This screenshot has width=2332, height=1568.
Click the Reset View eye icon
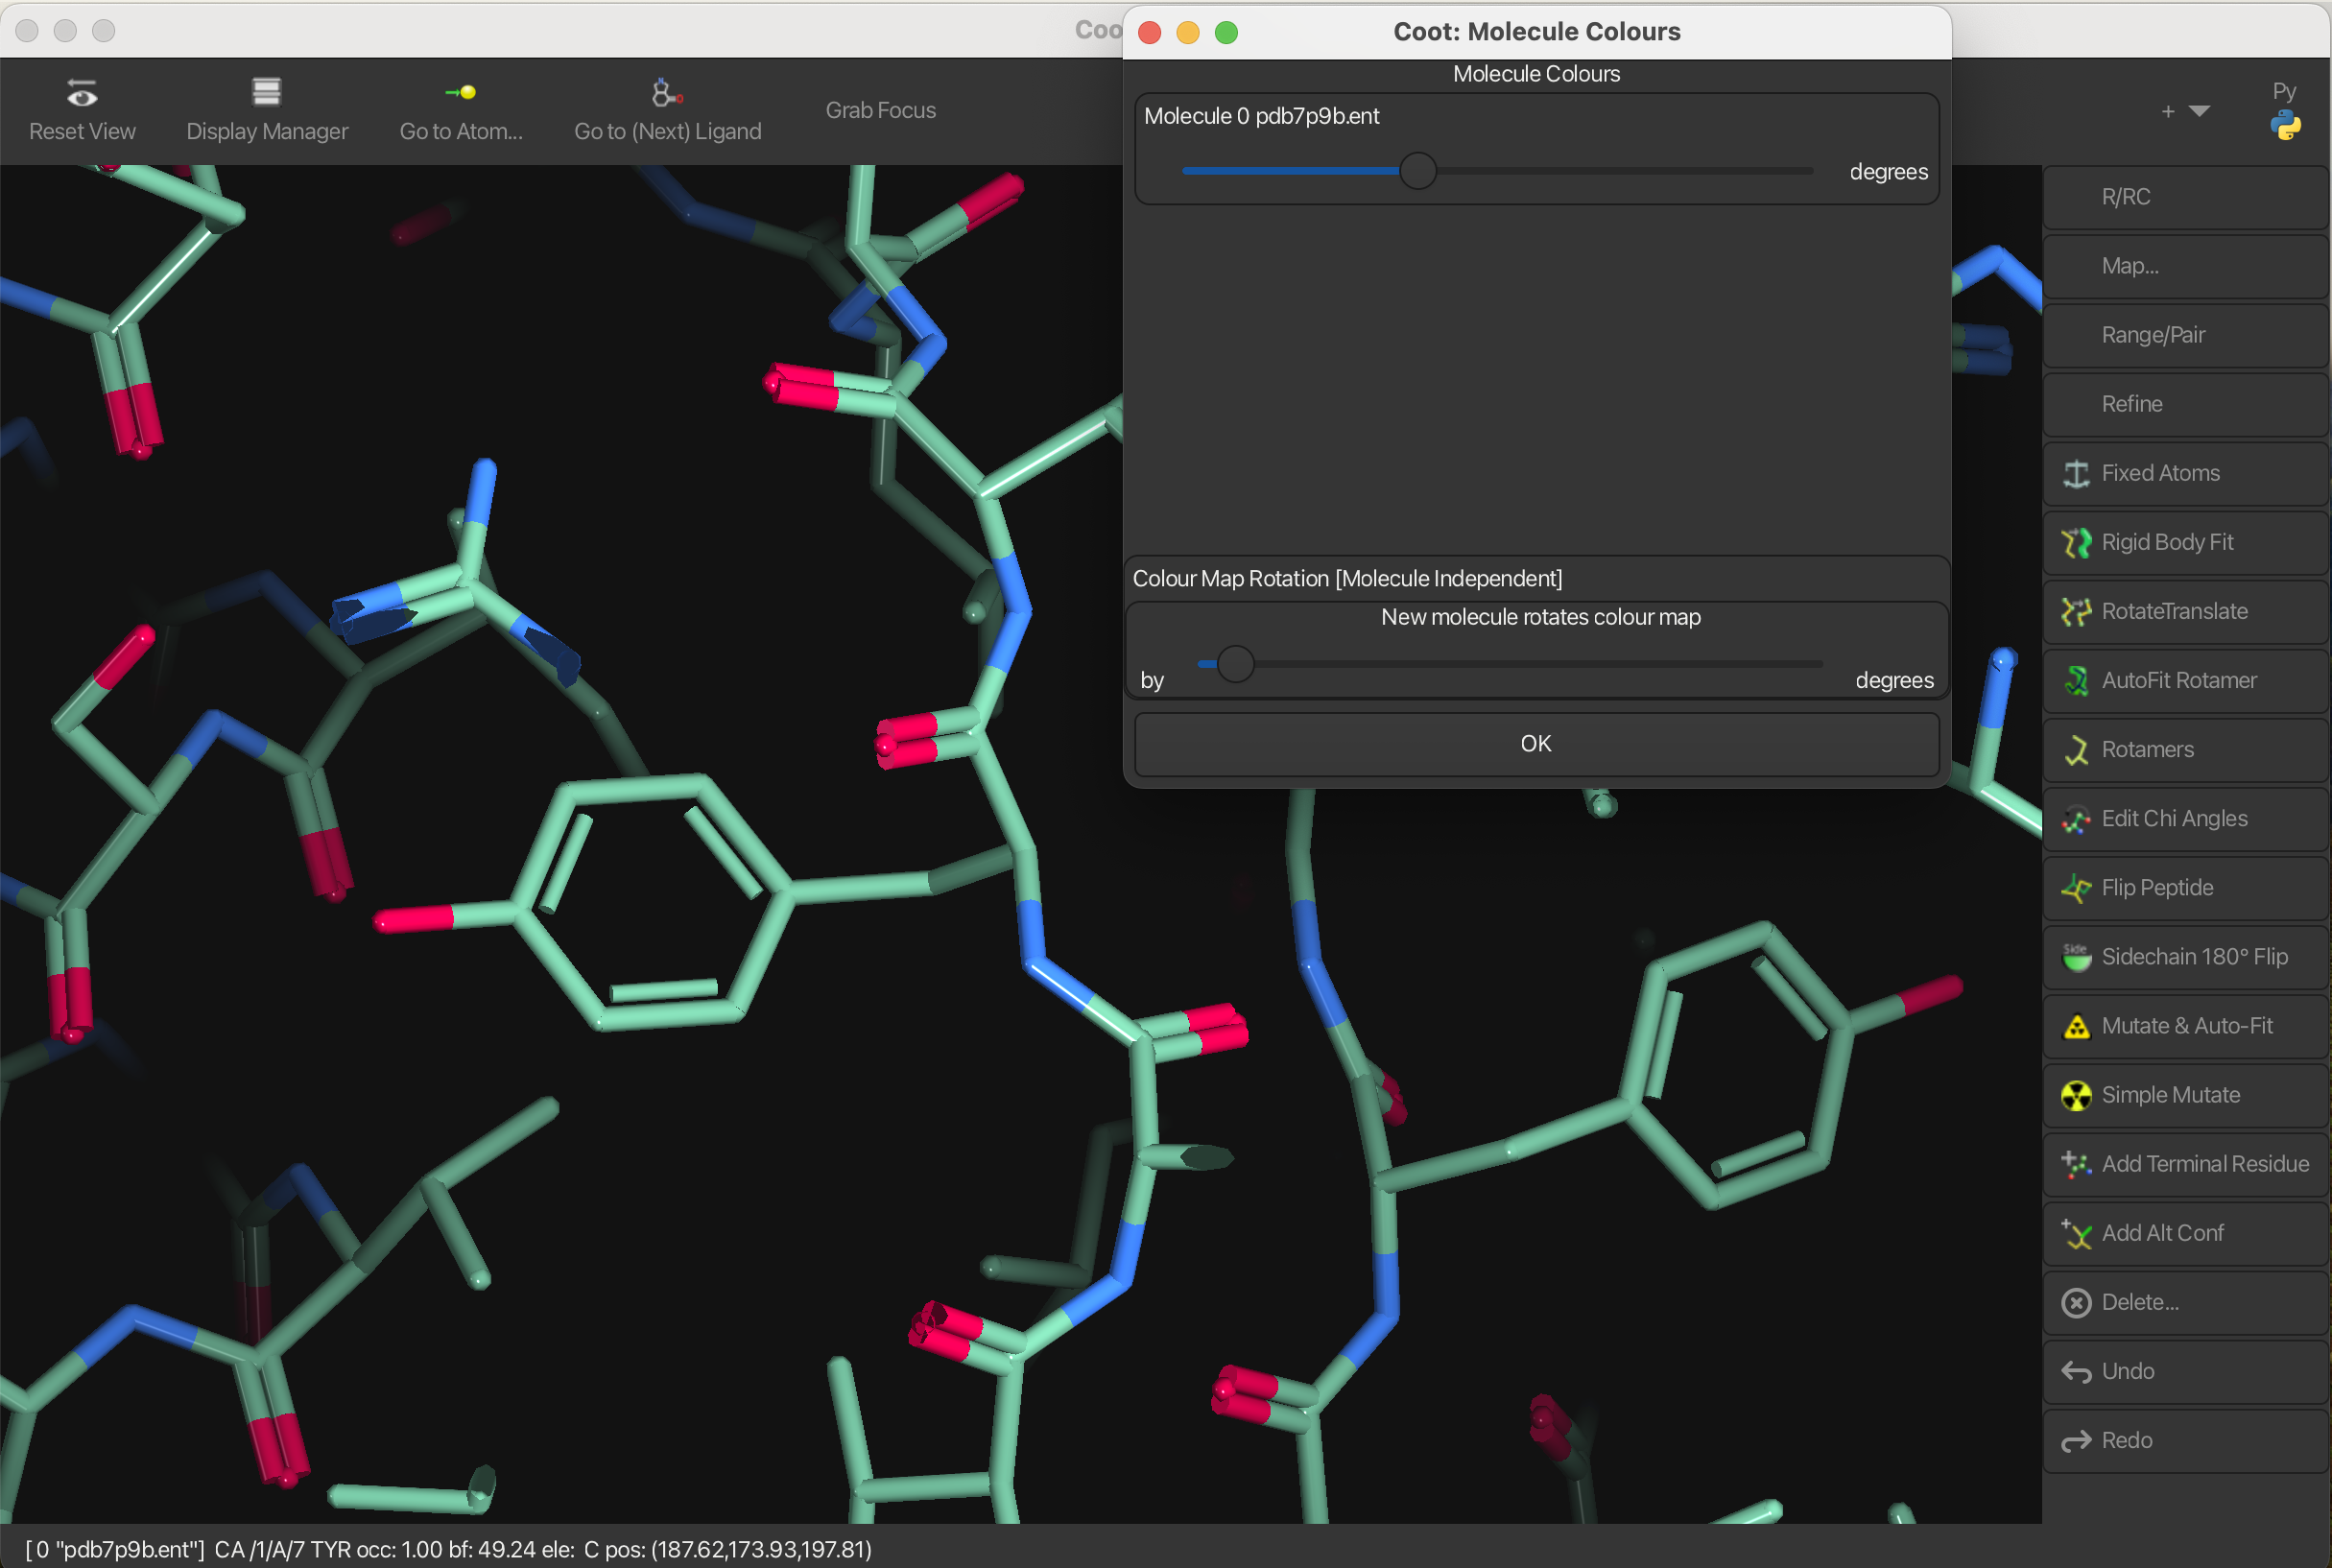(x=82, y=95)
